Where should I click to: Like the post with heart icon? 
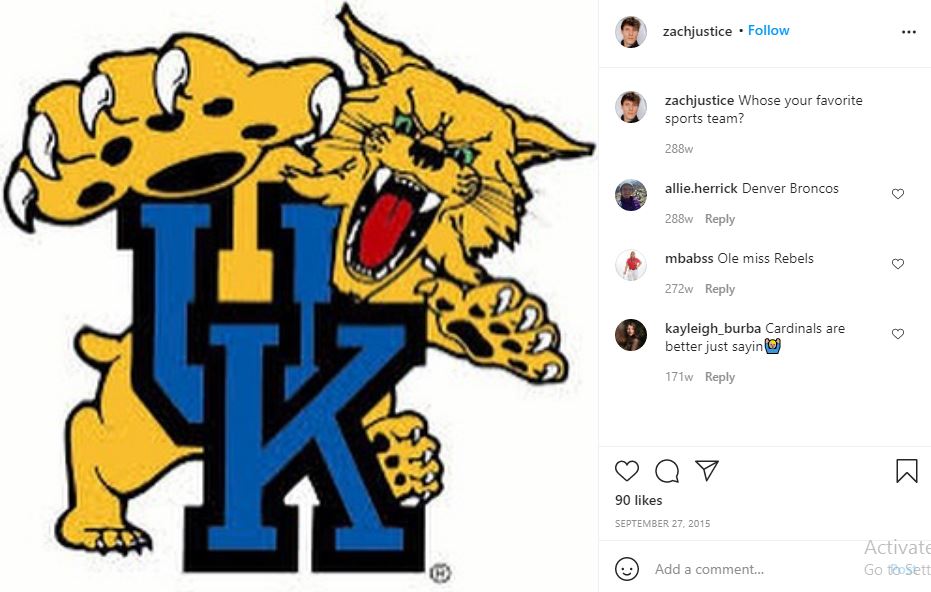[626, 471]
